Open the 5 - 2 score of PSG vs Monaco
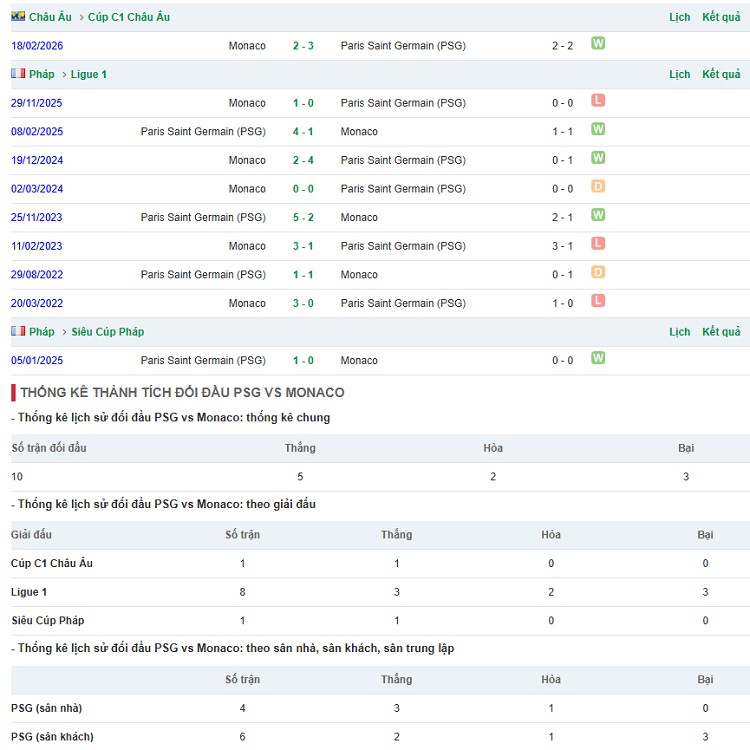Image resolution: width=750 pixels, height=750 pixels. [303, 217]
